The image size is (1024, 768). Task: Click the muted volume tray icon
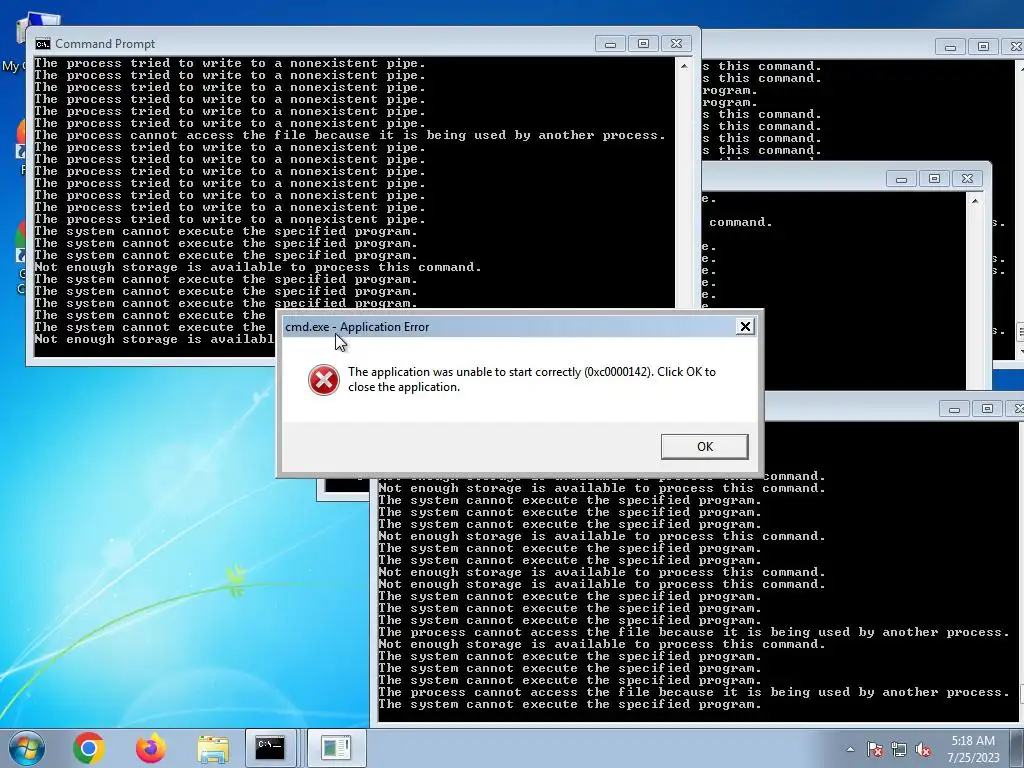pyautogui.click(x=923, y=749)
